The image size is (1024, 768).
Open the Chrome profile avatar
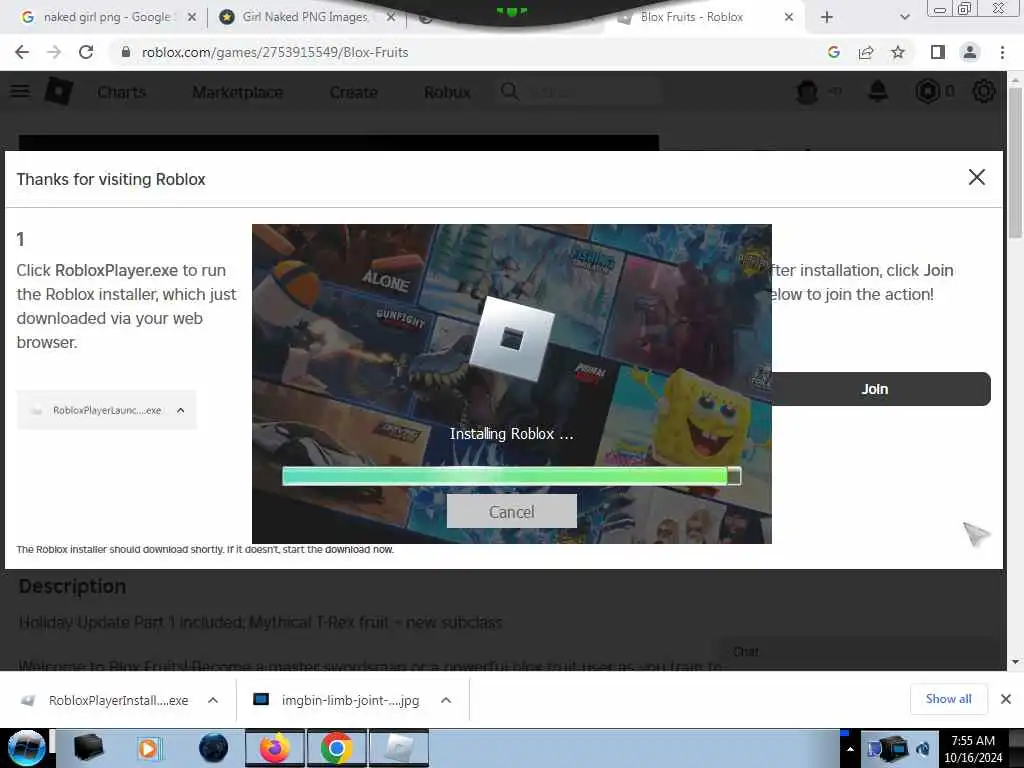click(970, 52)
